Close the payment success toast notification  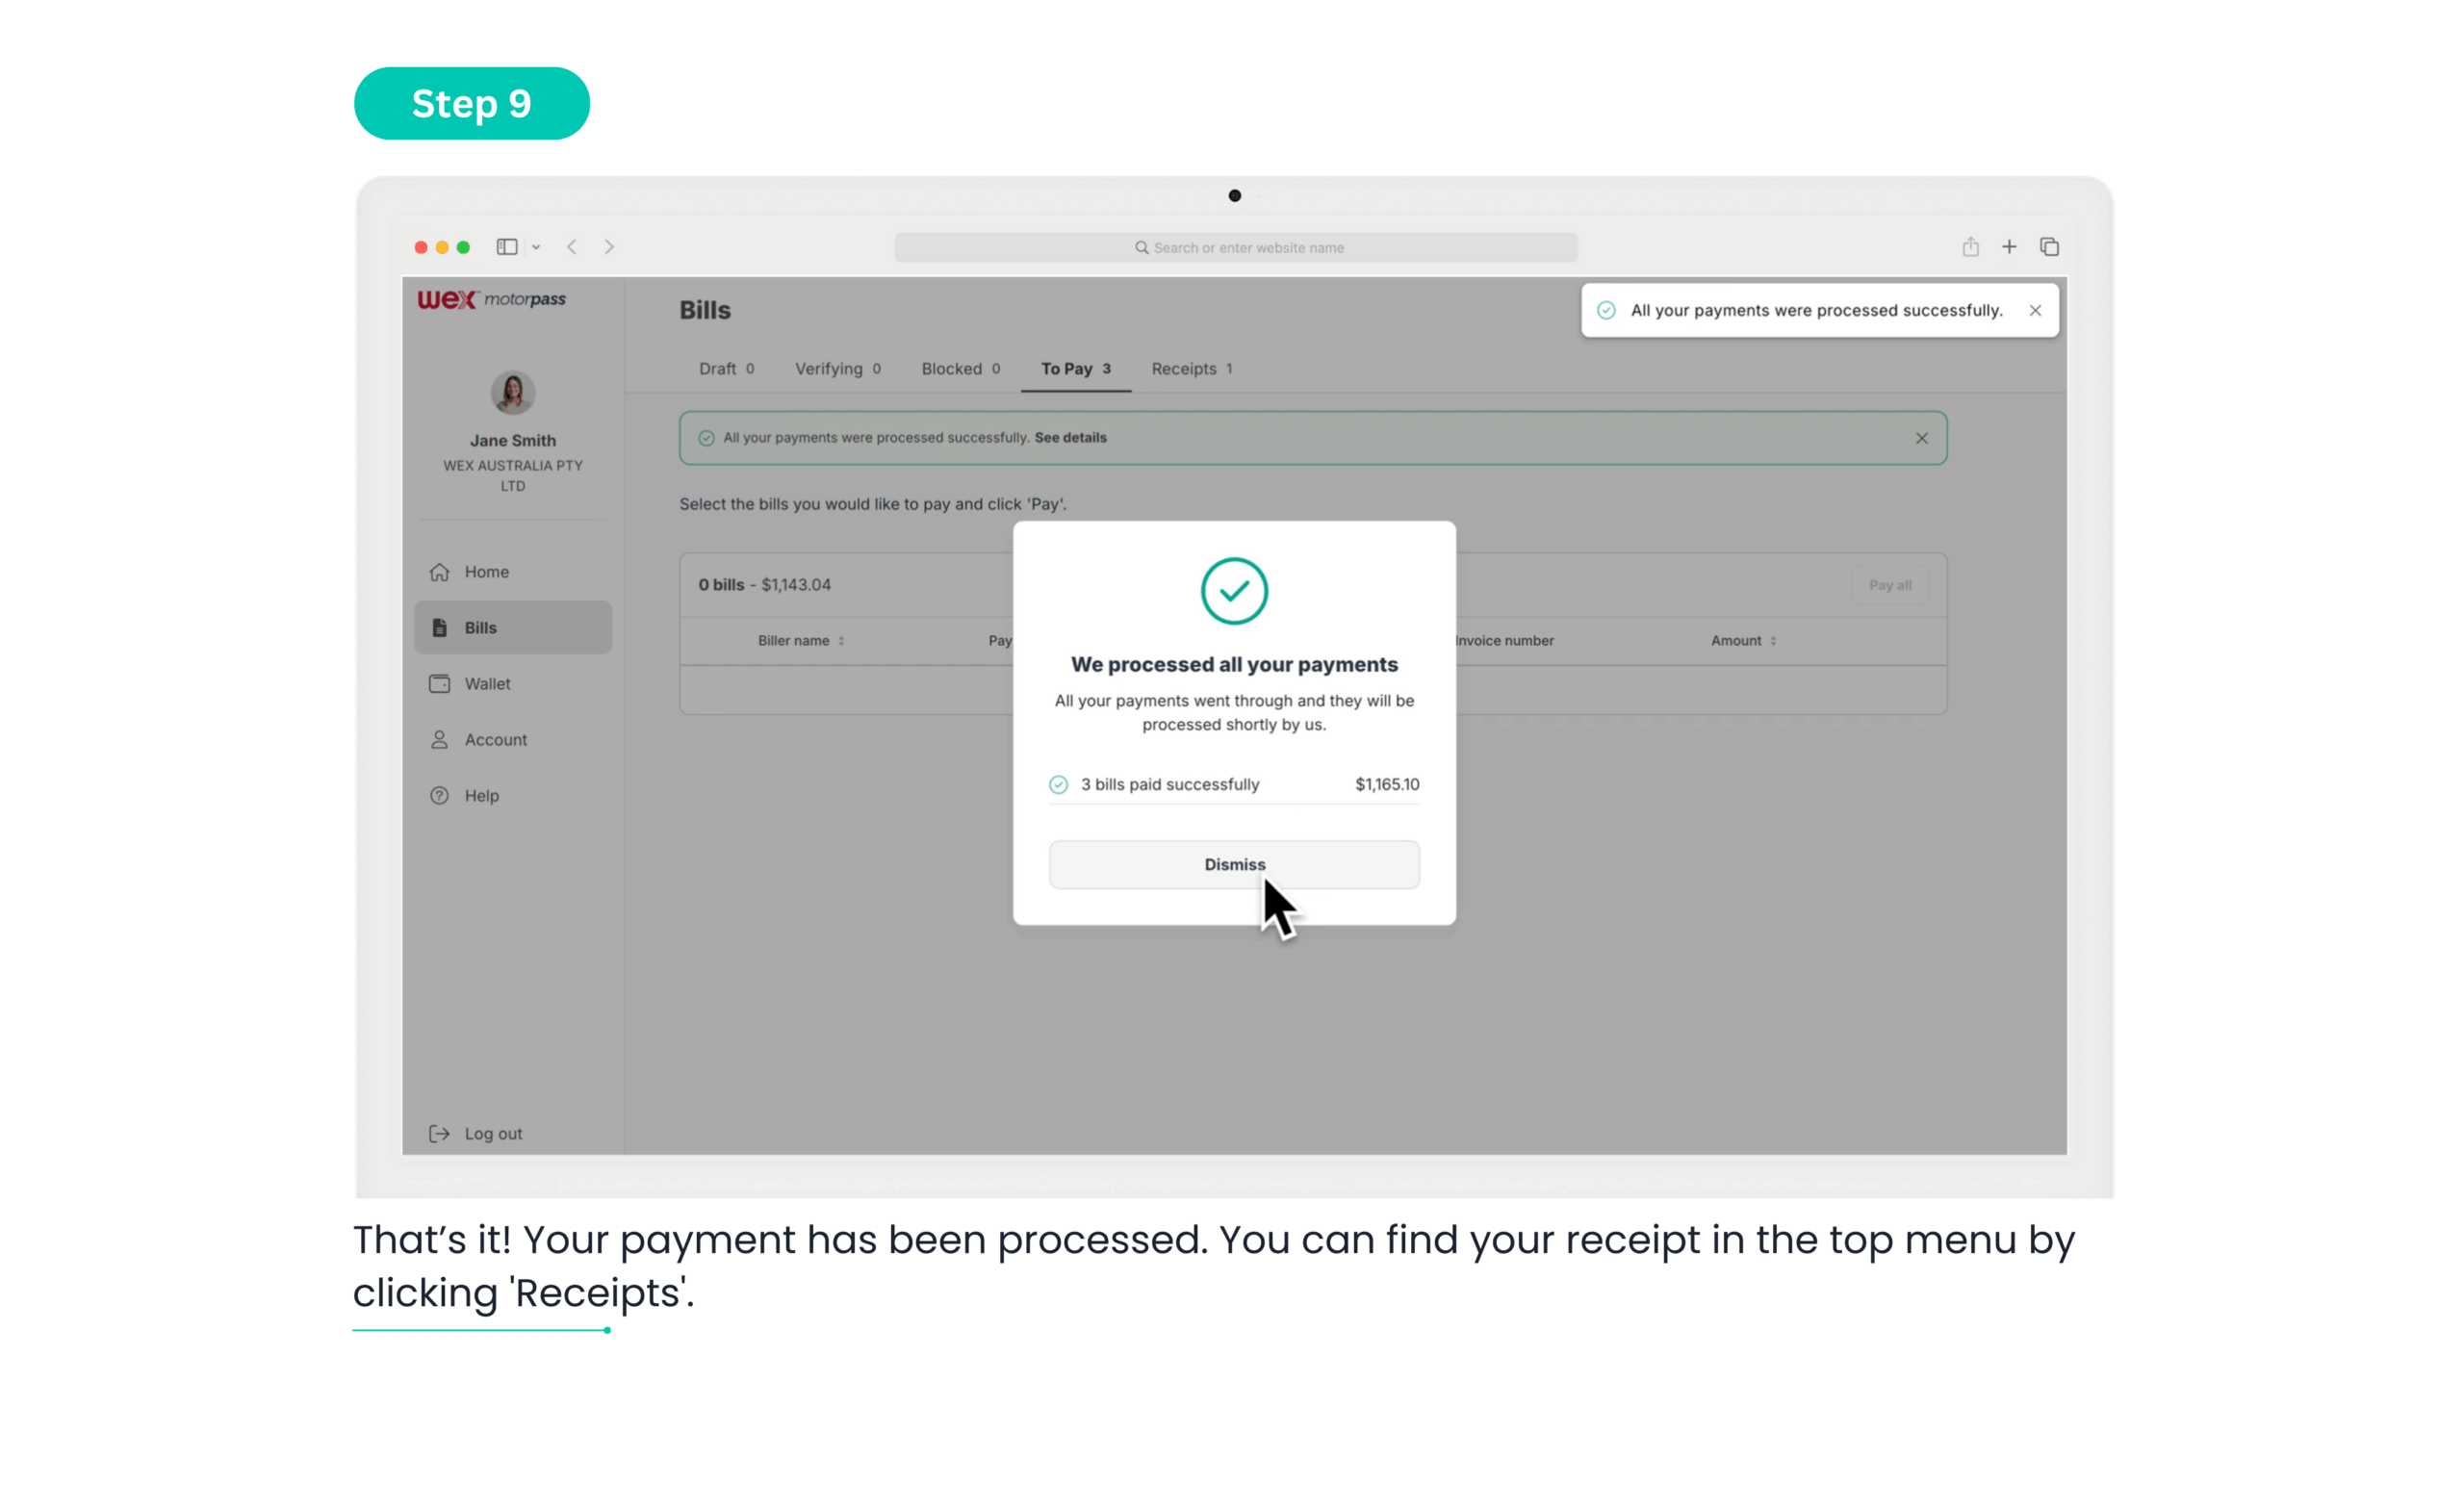[x=2034, y=311]
